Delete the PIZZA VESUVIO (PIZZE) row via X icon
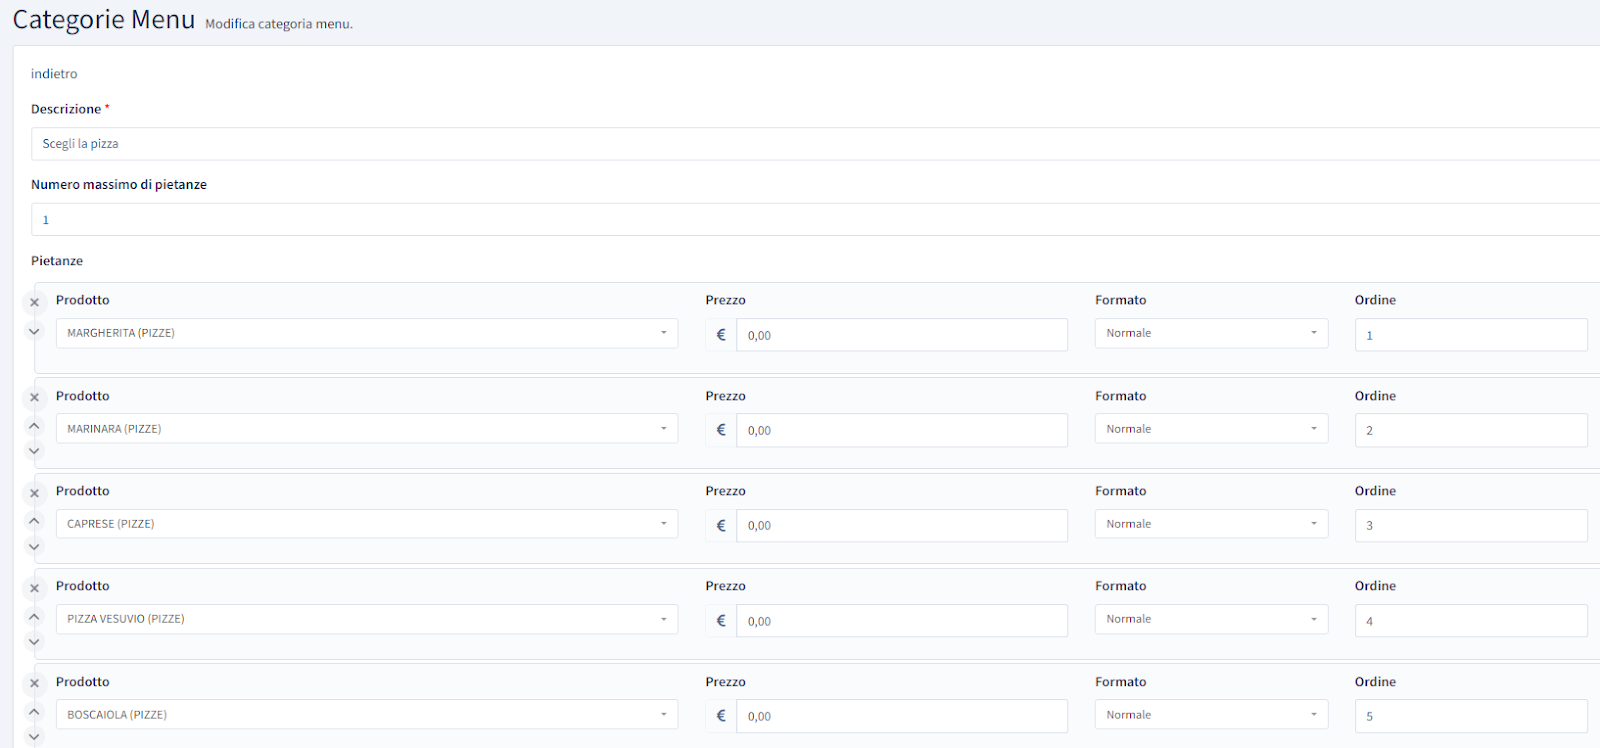 point(34,589)
